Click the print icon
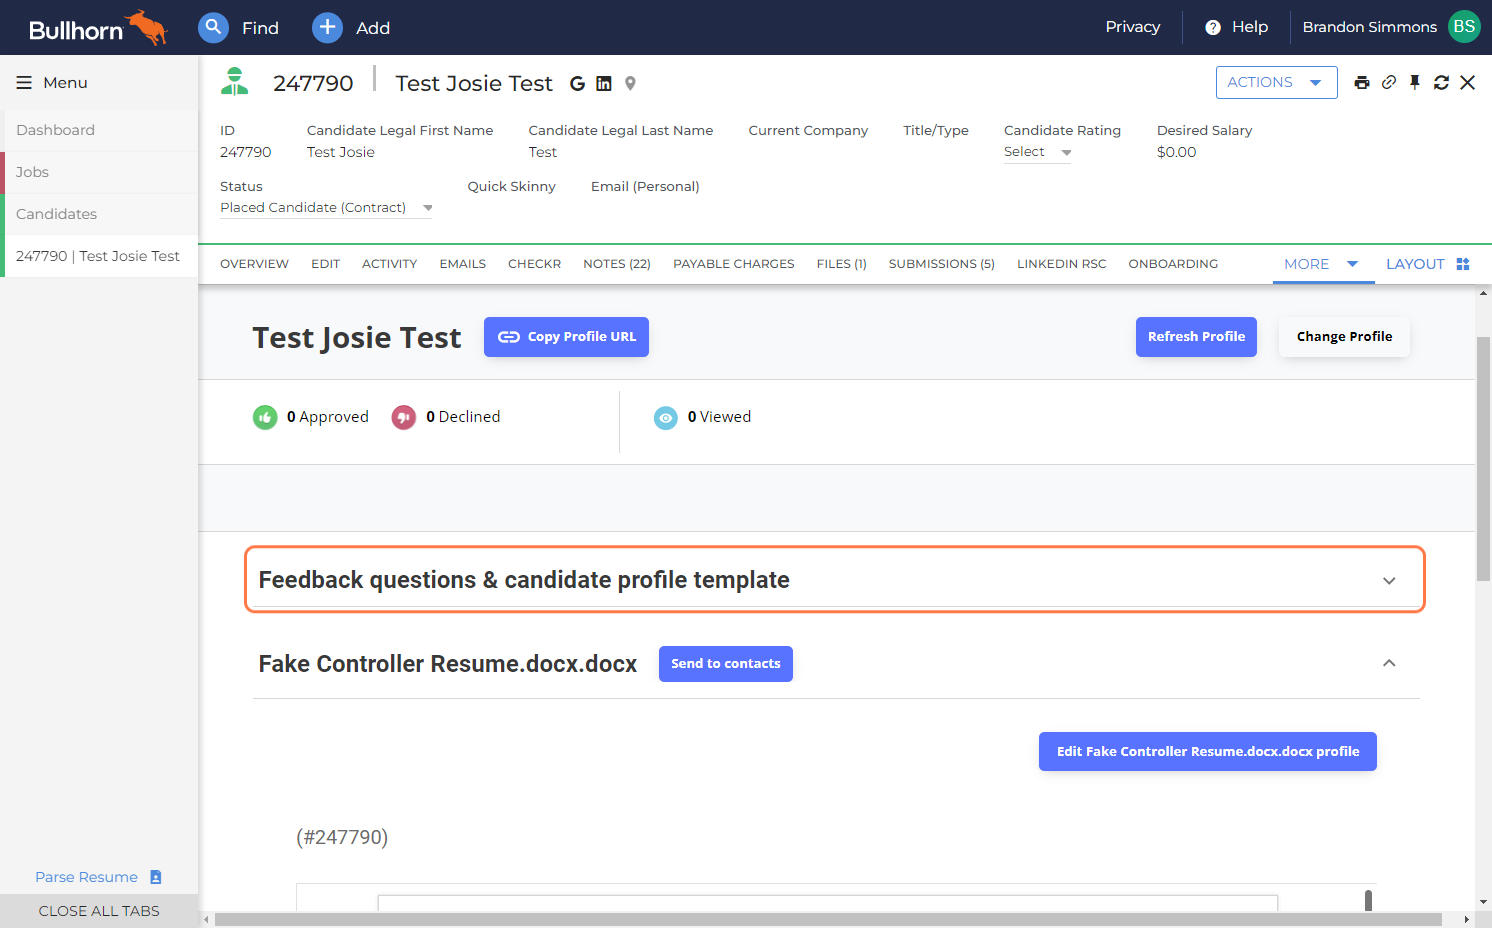Screen dimensions: 1492x928 pos(1362,83)
